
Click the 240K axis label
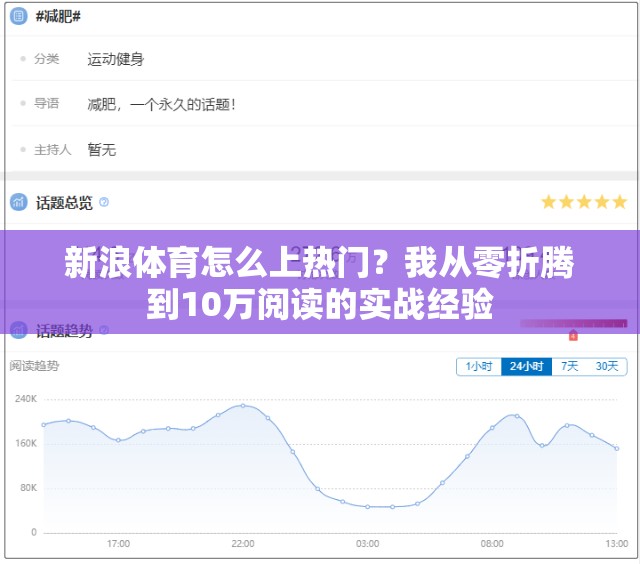pyautogui.click(x=26, y=399)
